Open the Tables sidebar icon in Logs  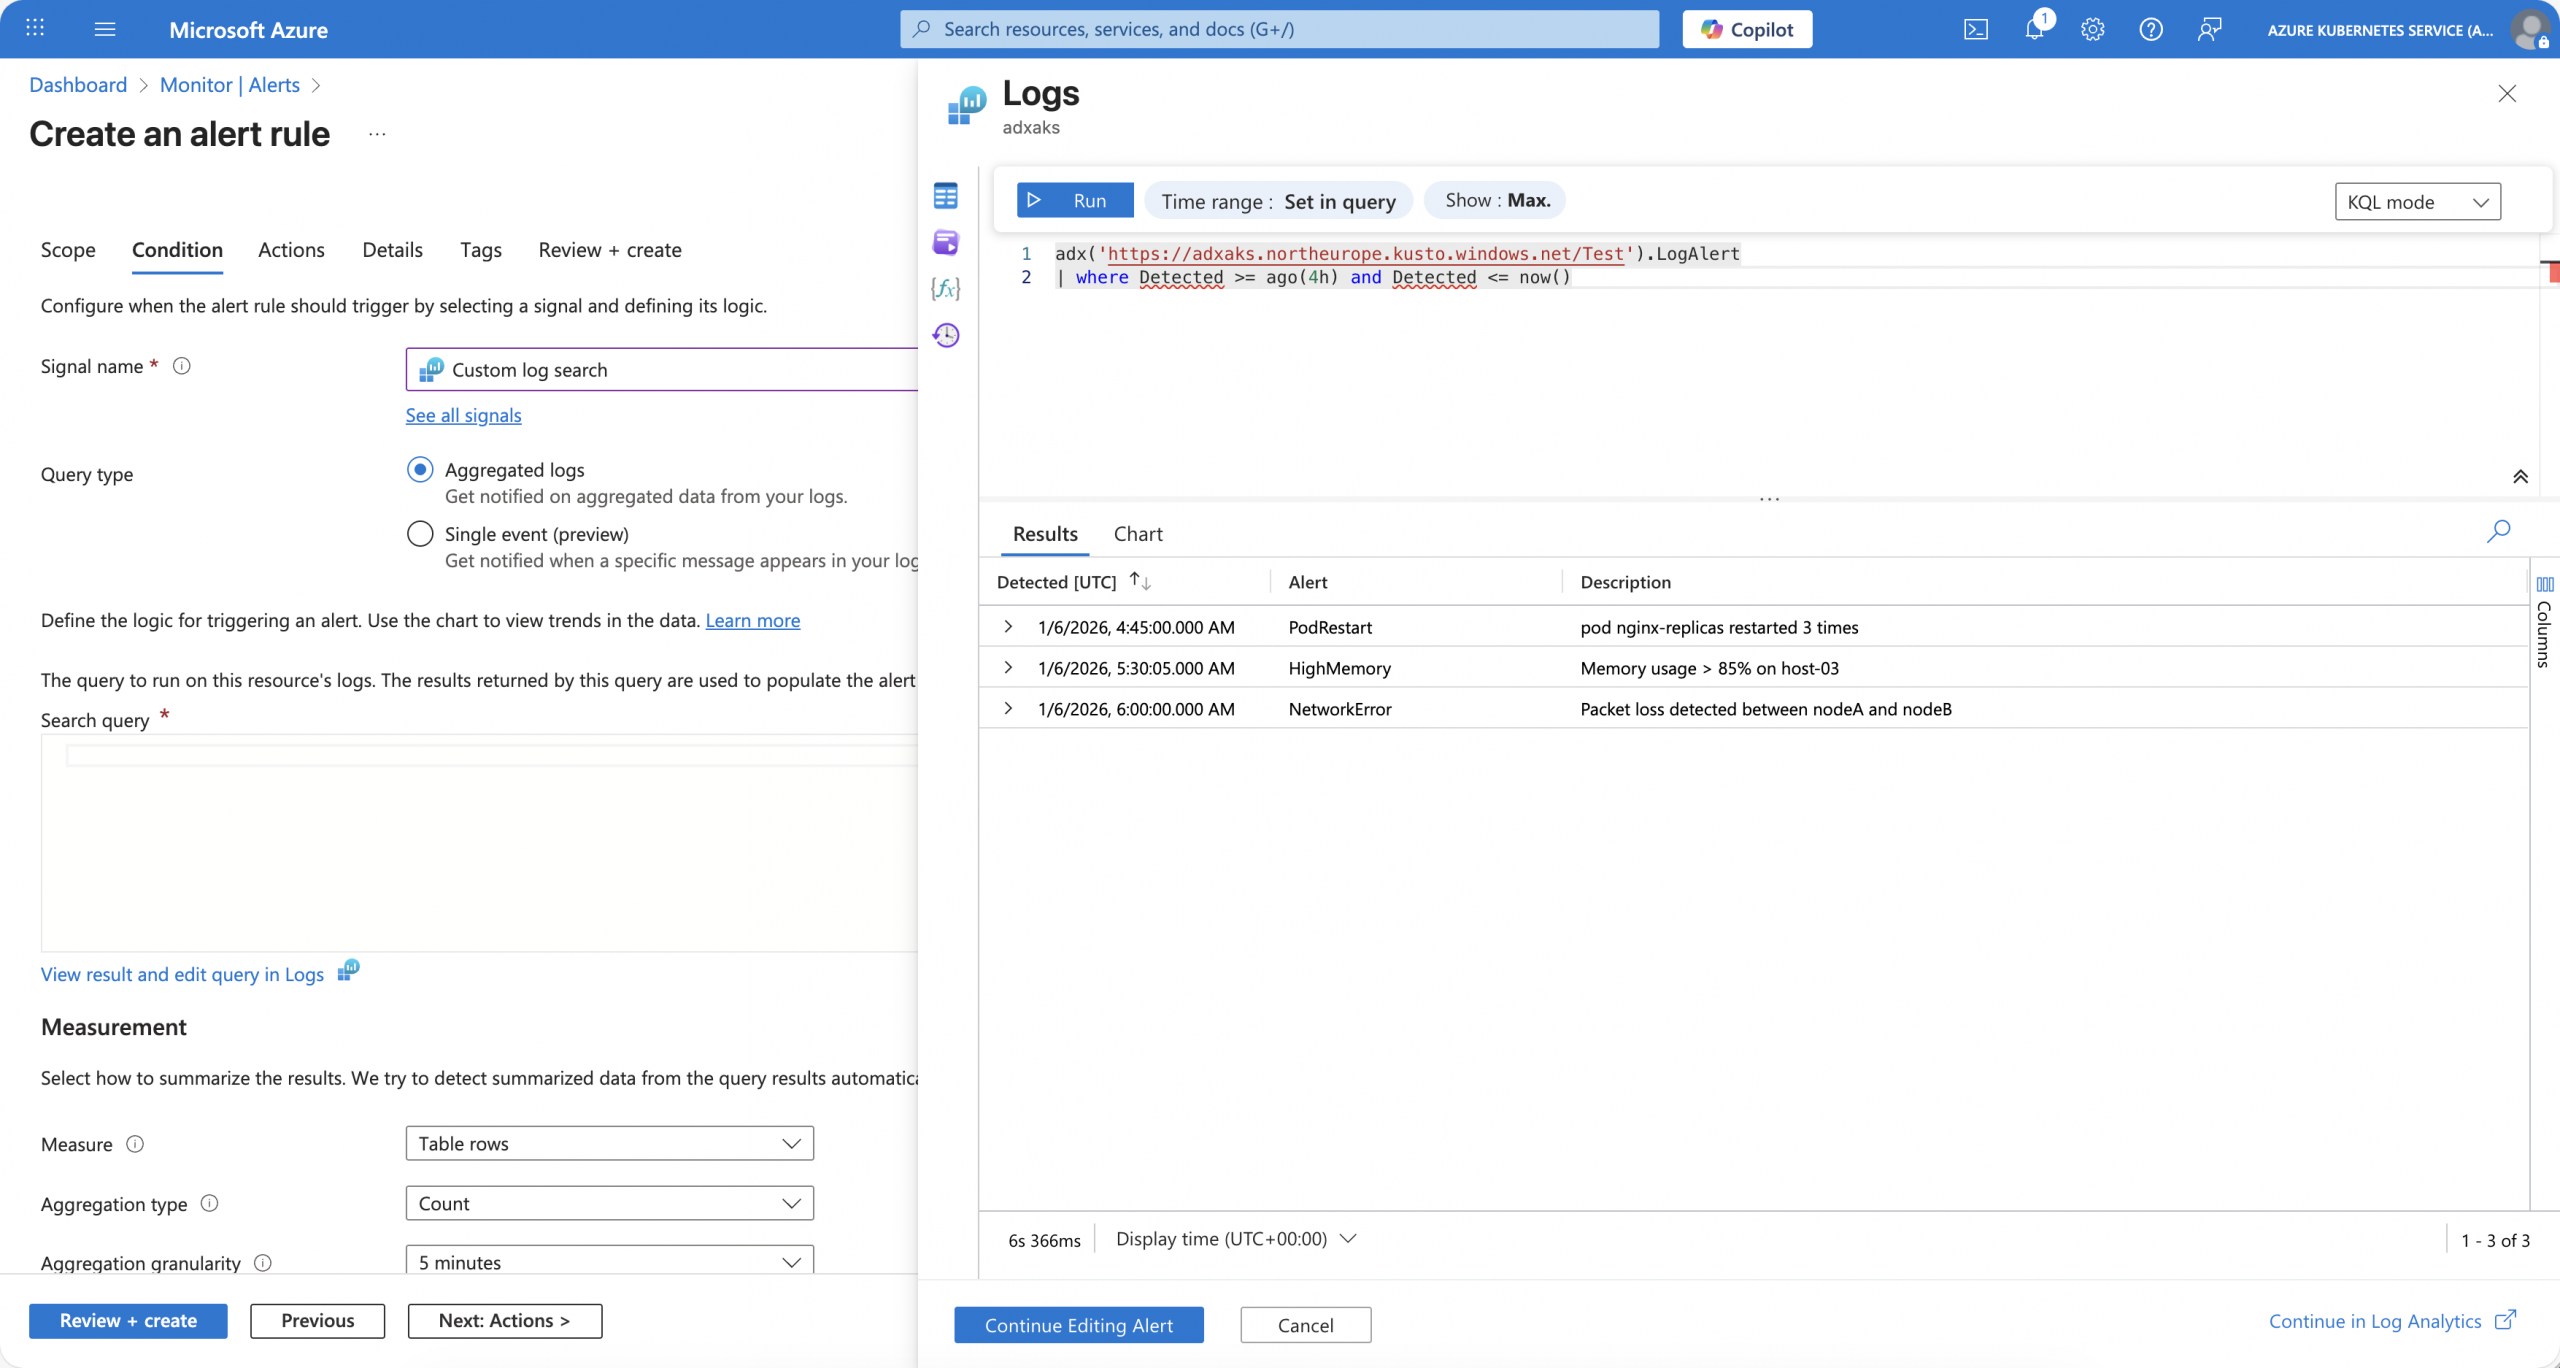pyautogui.click(x=945, y=195)
